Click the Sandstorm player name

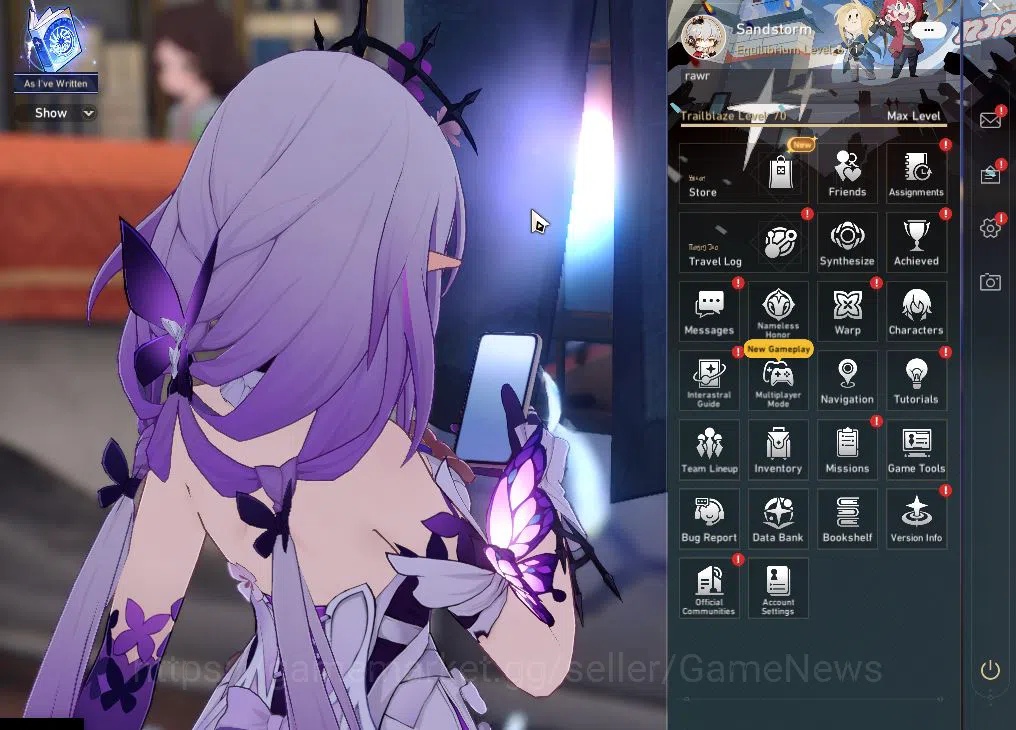[x=774, y=29]
